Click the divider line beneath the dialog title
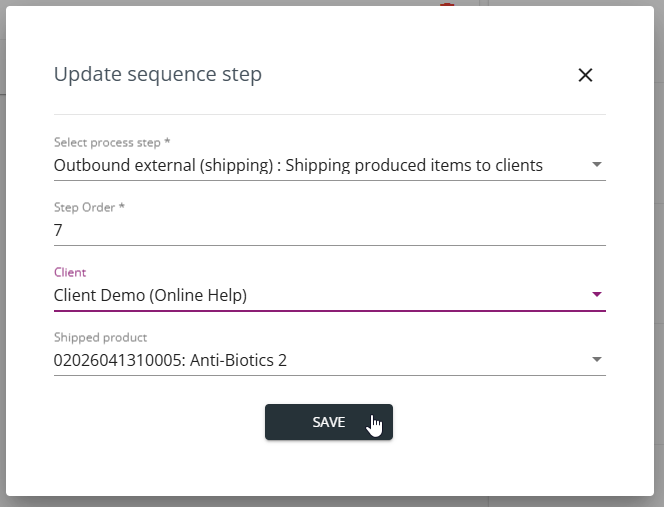664x507 pixels. pyautogui.click(x=329, y=114)
